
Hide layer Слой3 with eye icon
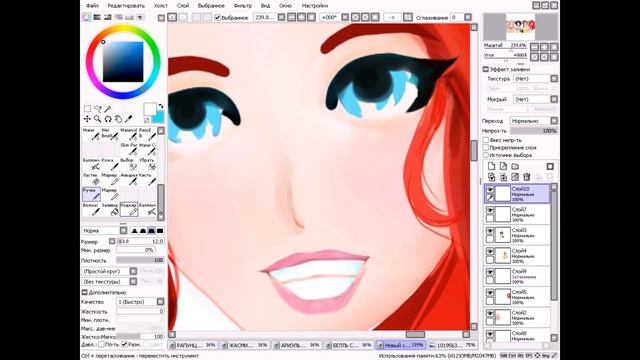[490, 231]
